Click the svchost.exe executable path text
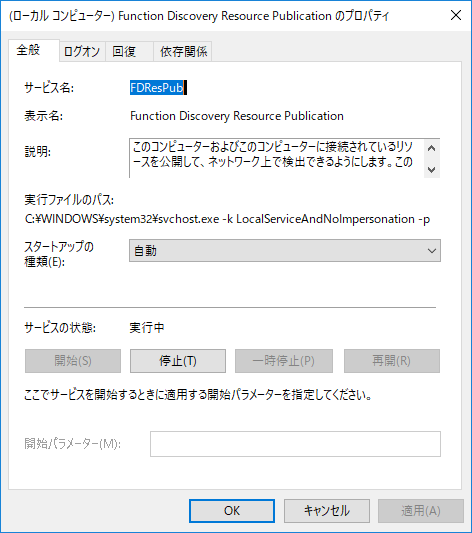Viewport: 472px width, 533px height. pyautogui.click(x=227, y=219)
